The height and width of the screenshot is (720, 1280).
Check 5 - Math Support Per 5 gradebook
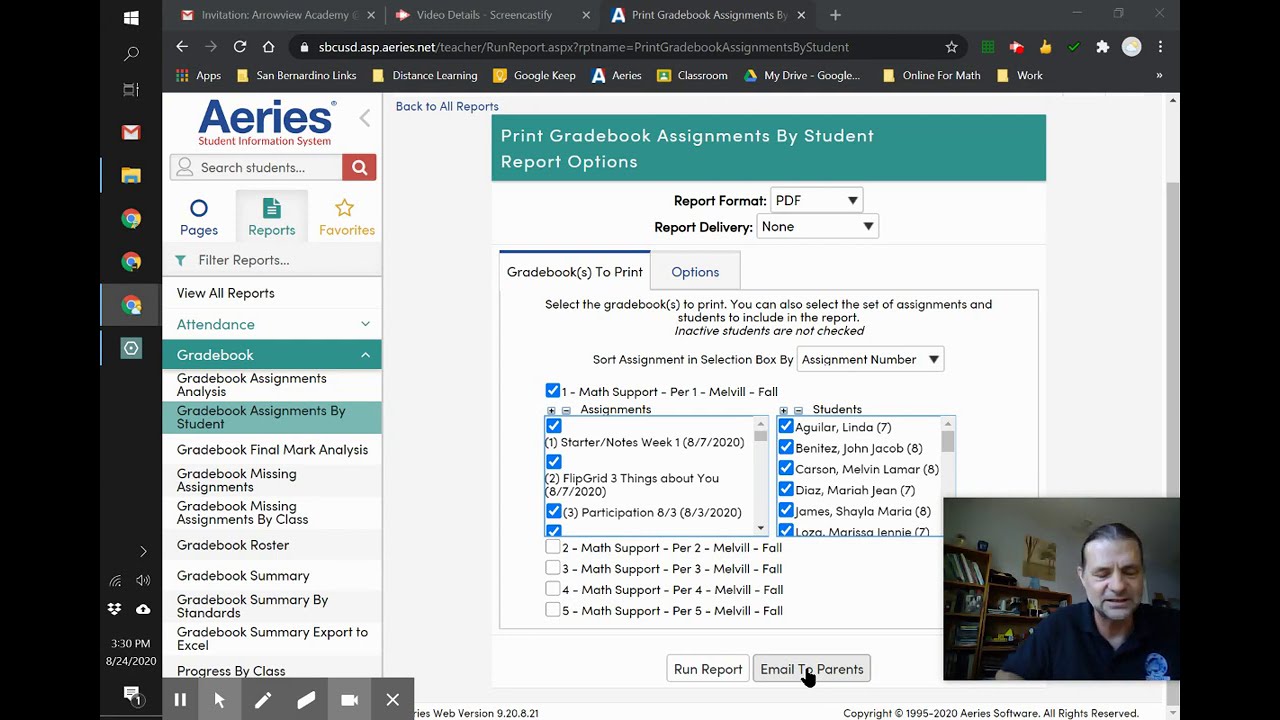tap(553, 610)
